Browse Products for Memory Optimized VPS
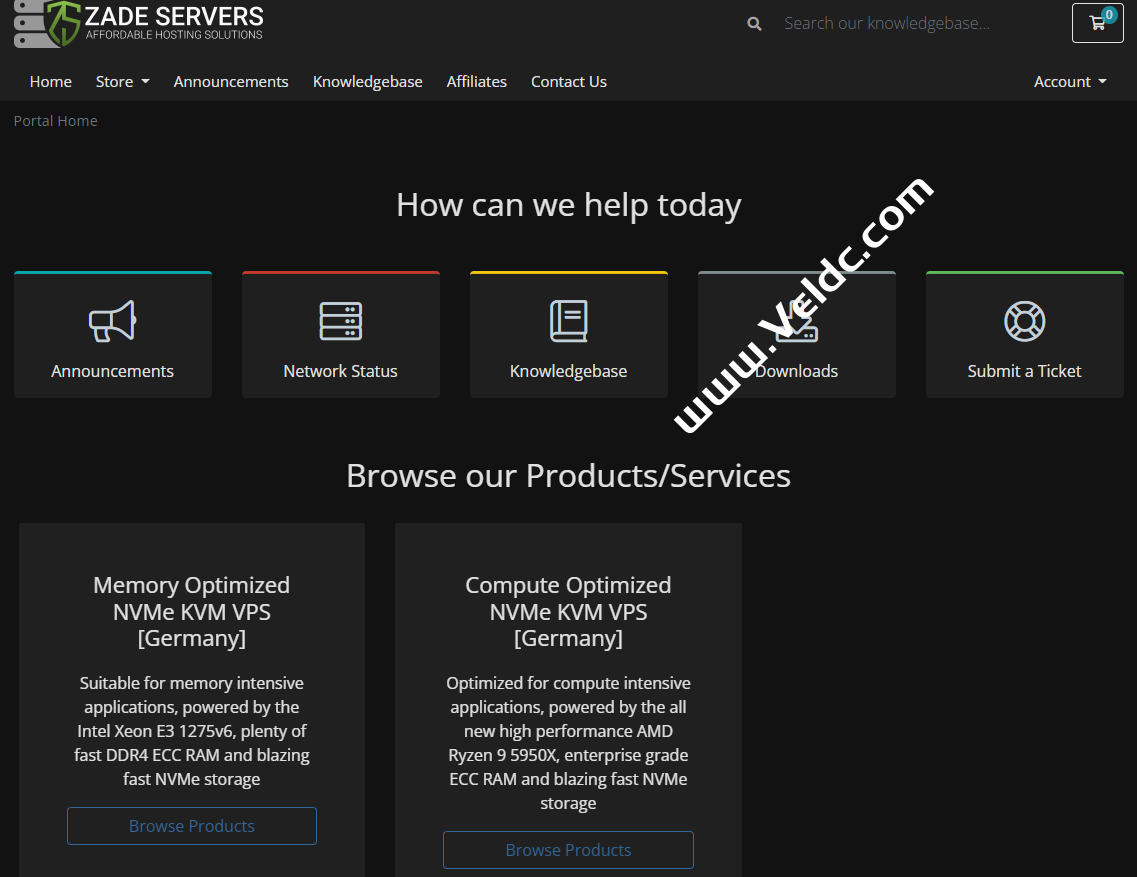Screen dimensions: 1137x877 [192, 826]
